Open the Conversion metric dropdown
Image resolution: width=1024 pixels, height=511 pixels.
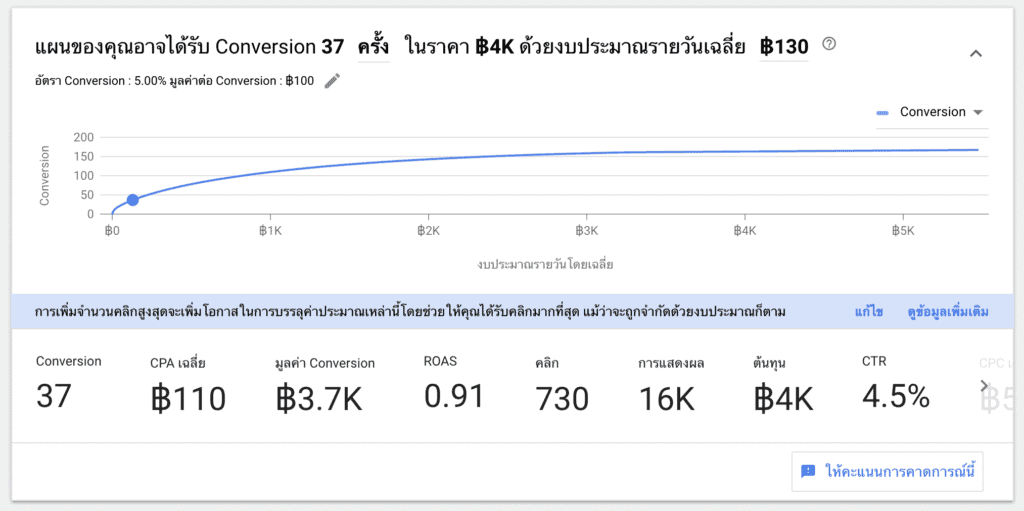(x=931, y=112)
